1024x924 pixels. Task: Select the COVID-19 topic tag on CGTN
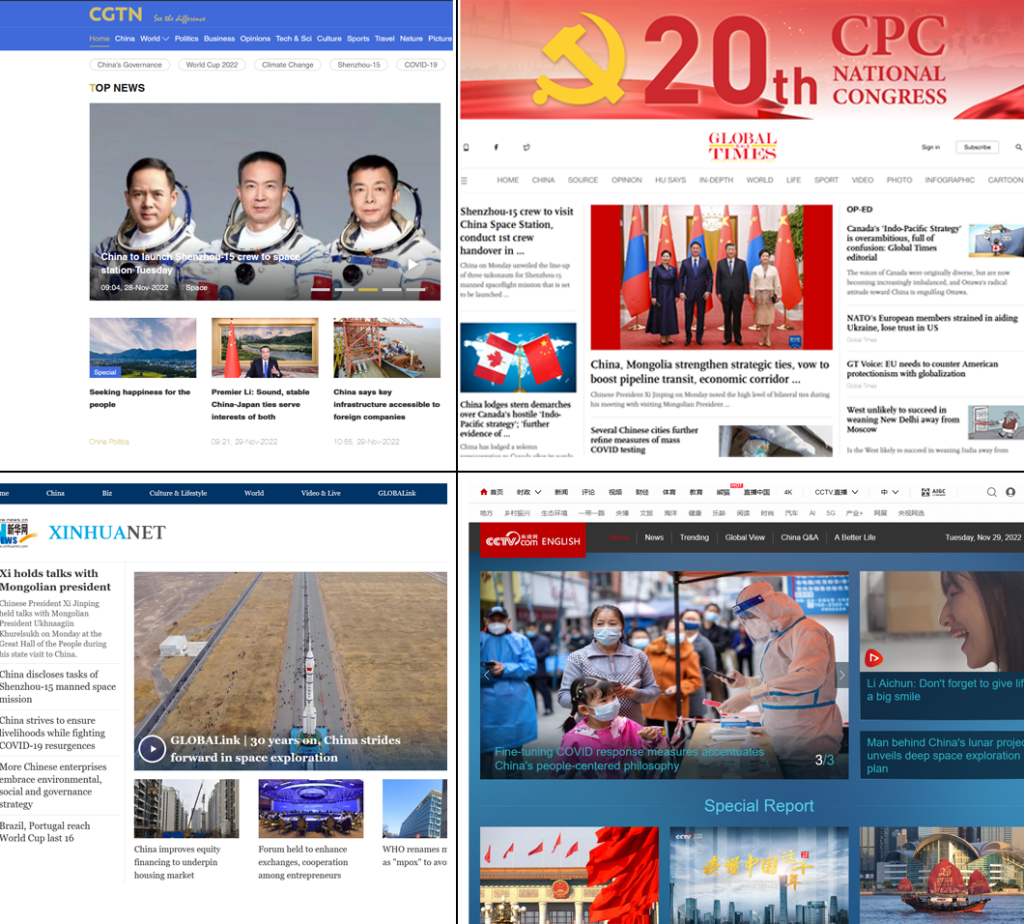point(421,65)
